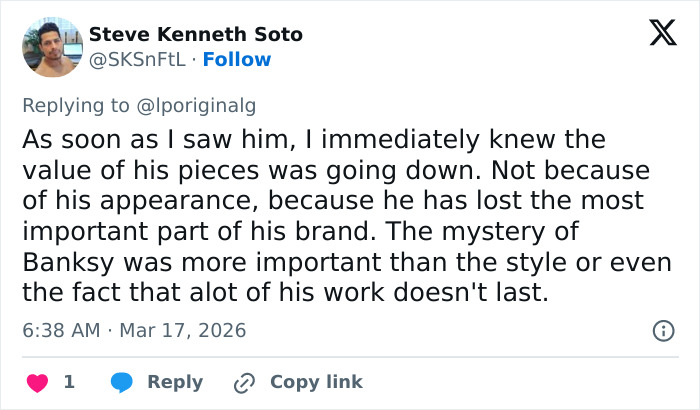Open the Steve Kenneth Soto display name
Viewport: 700px width, 410px height.
196,35
